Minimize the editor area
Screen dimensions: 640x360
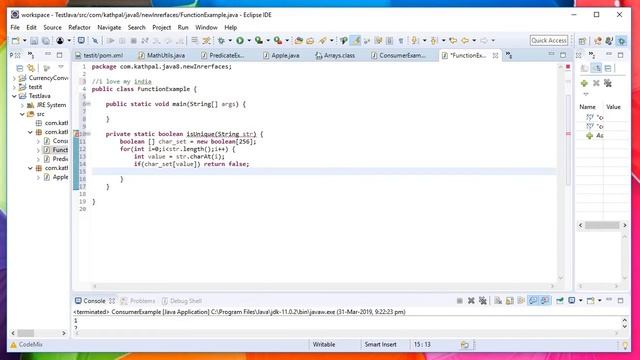pyautogui.click(x=551, y=54)
